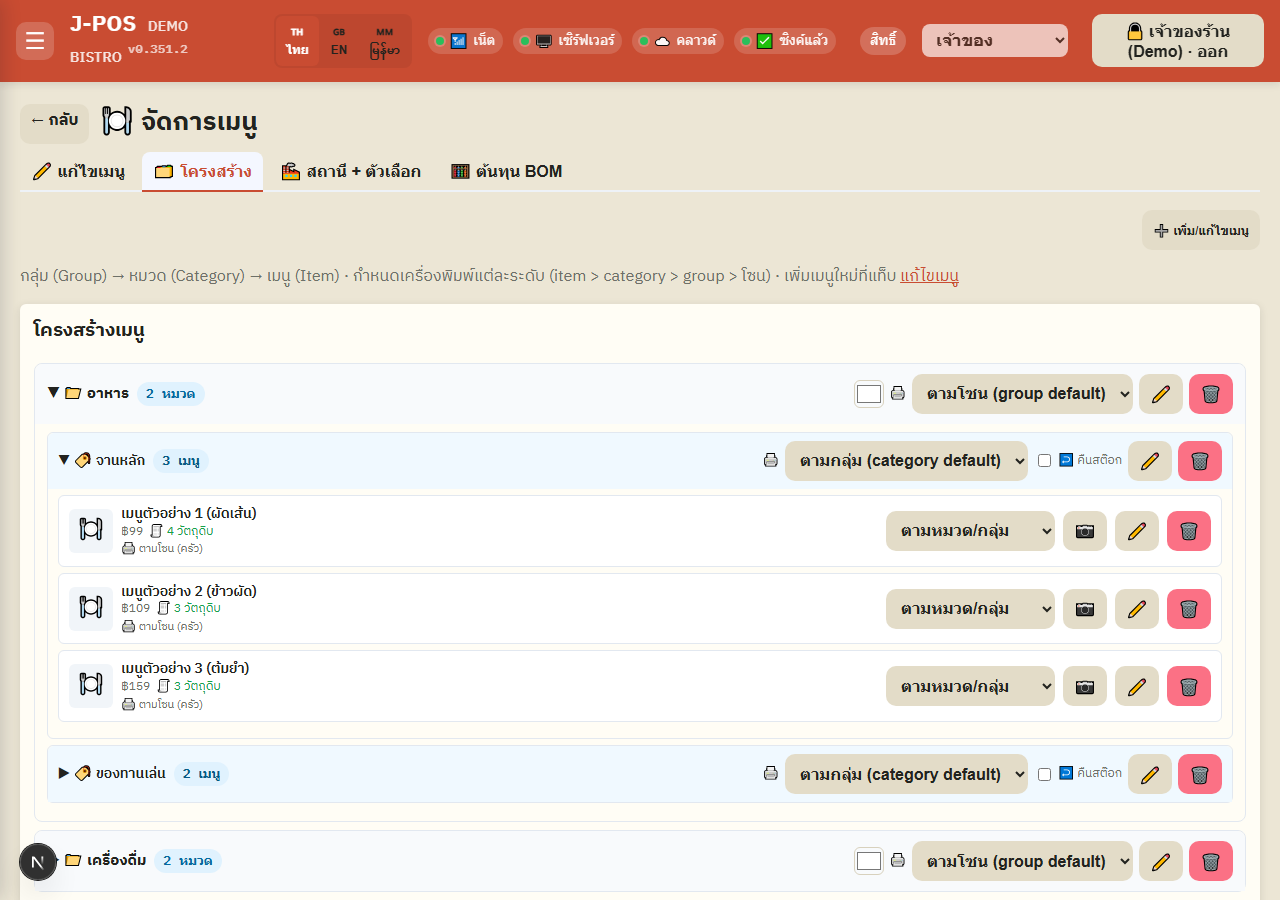Delete the เครื่องดื่ม group trash icon
The image size is (1280, 900).
pyautogui.click(x=1211, y=861)
